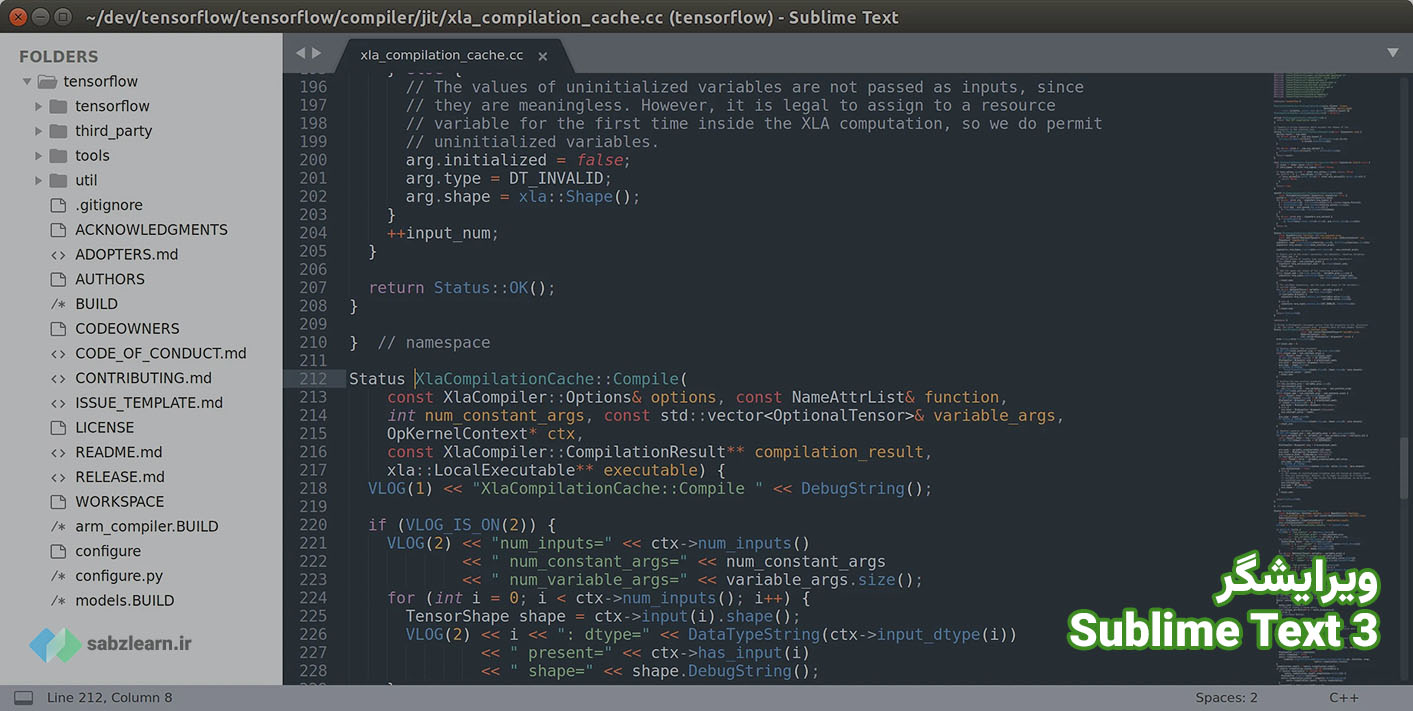This screenshot has height=711, width=1413.
Task: Click the WORKSPACE file icon
Action: (x=58, y=502)
